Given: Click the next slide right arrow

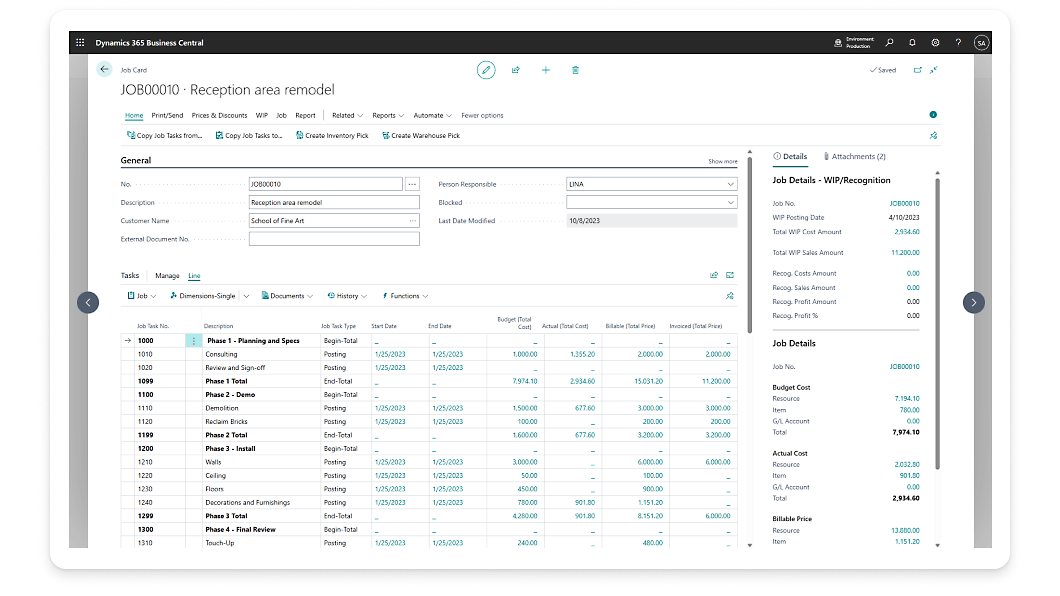Looking at the screenshot, I should (973, 302).
